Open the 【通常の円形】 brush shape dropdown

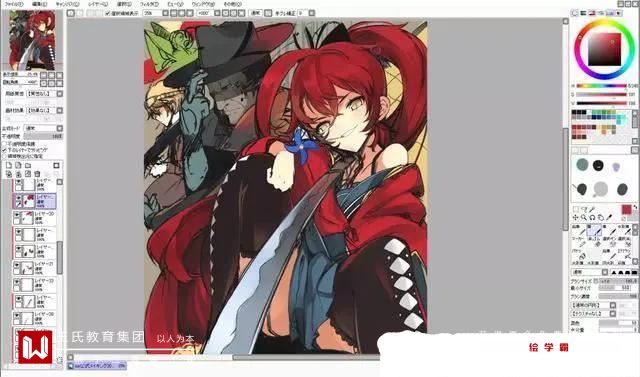pyautogui.click(x=613, y=305)
